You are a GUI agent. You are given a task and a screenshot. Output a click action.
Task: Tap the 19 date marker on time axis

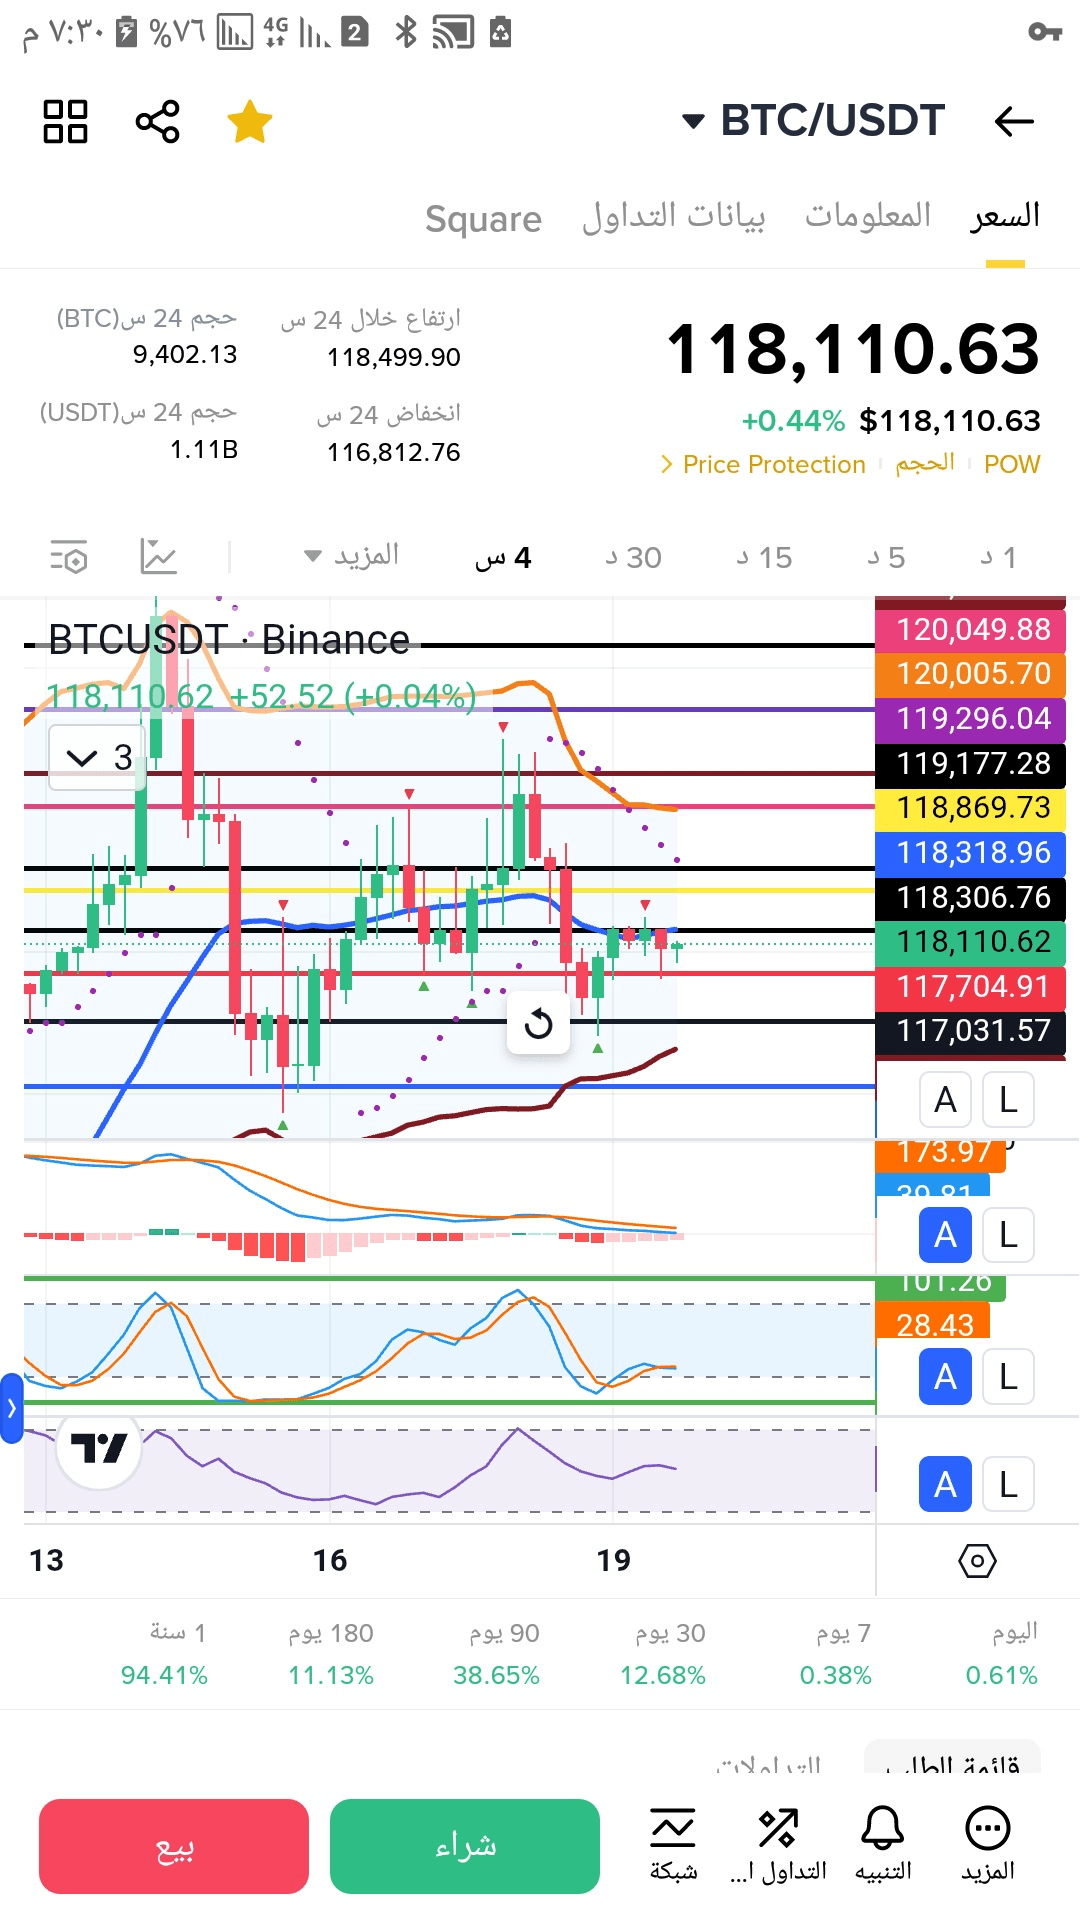click(x=614, y=1561)
